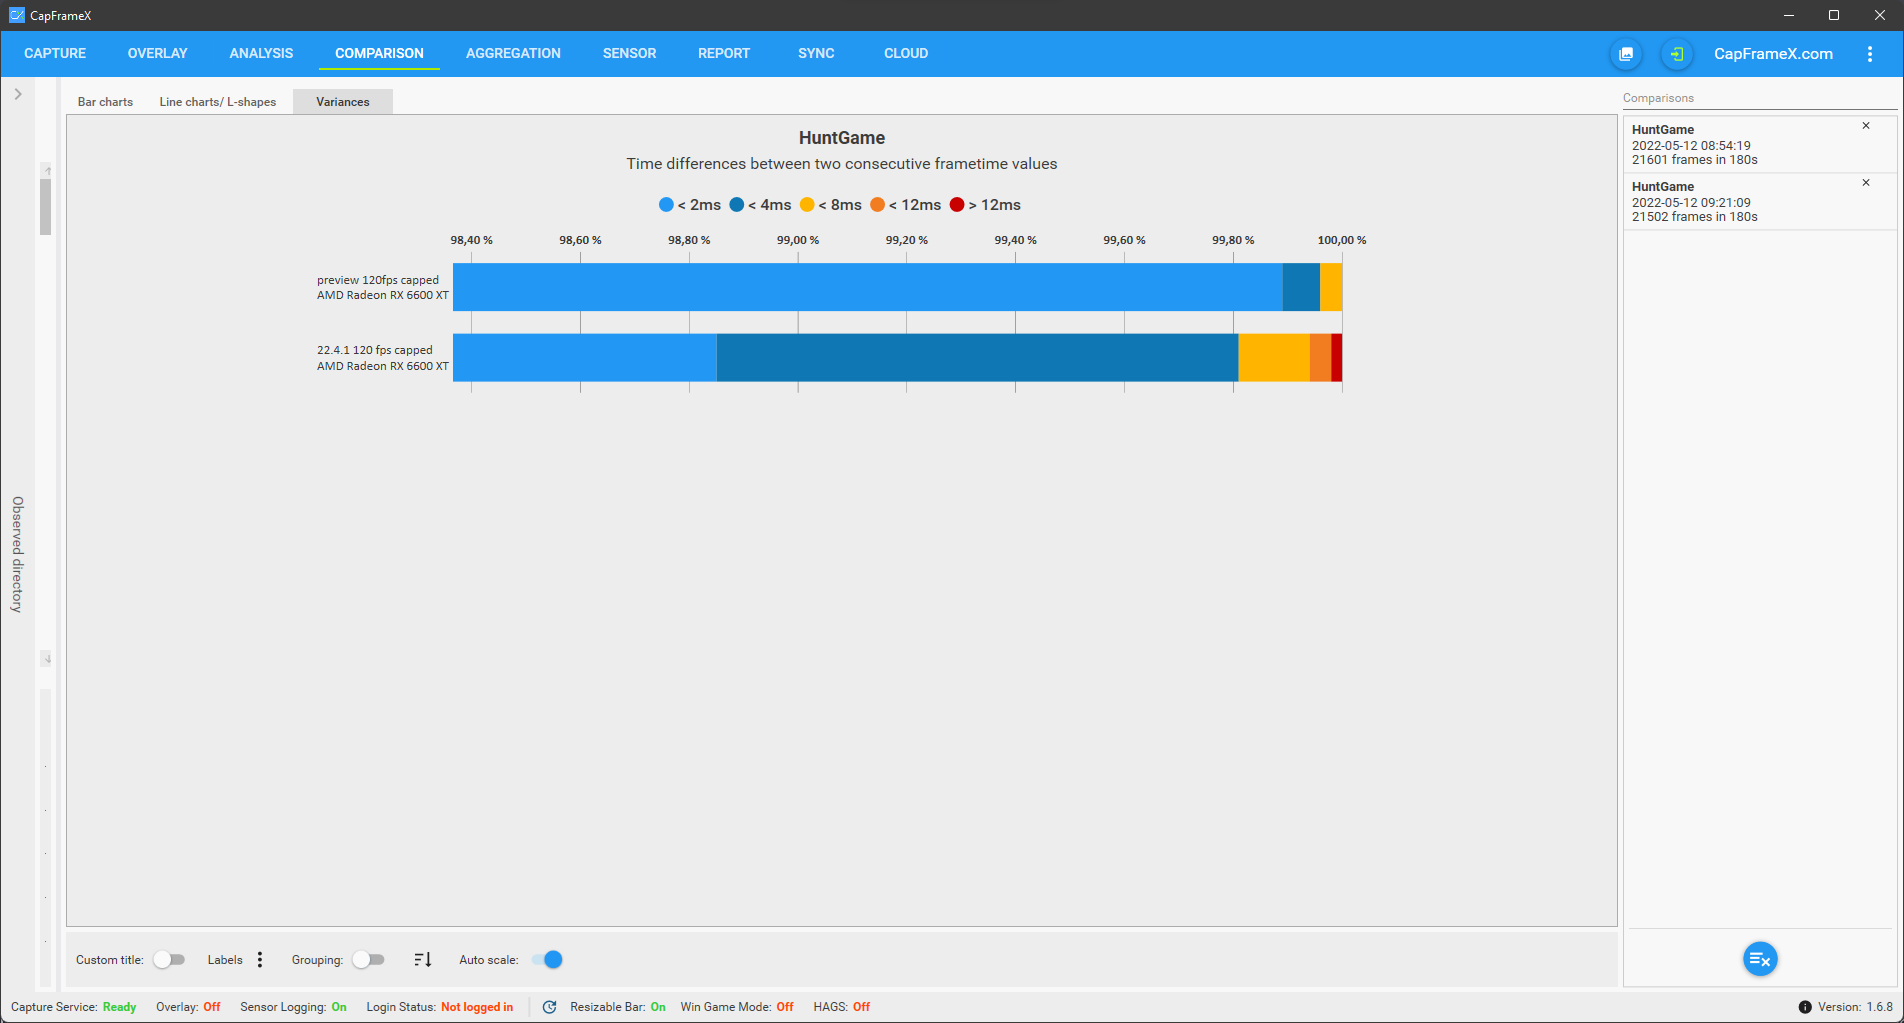Click the sidebar scroll down arrow

[x=46, y=659]
